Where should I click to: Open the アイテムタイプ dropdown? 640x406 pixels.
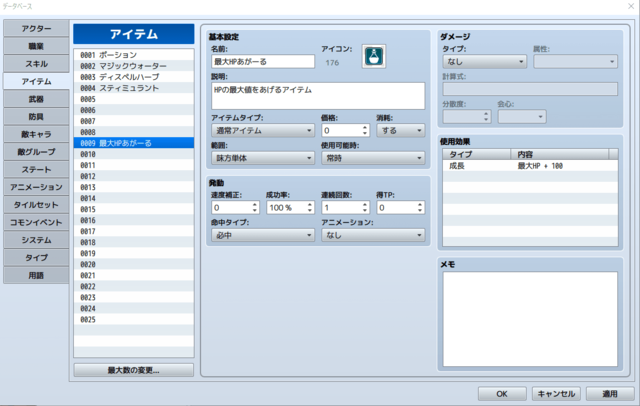tap(263, 131)
